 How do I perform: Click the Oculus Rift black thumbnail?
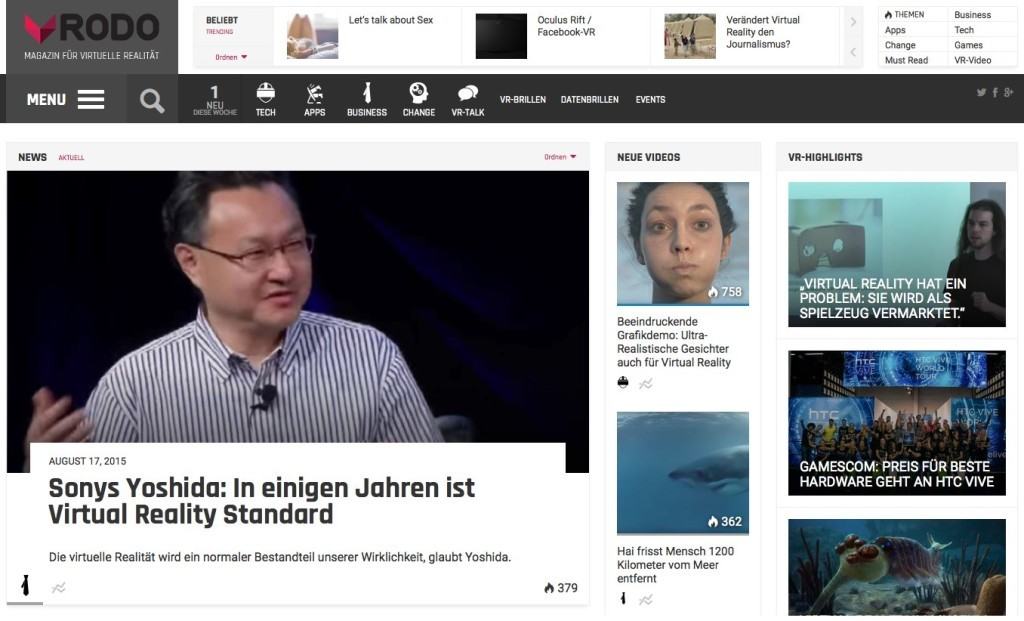pos(501,37)
